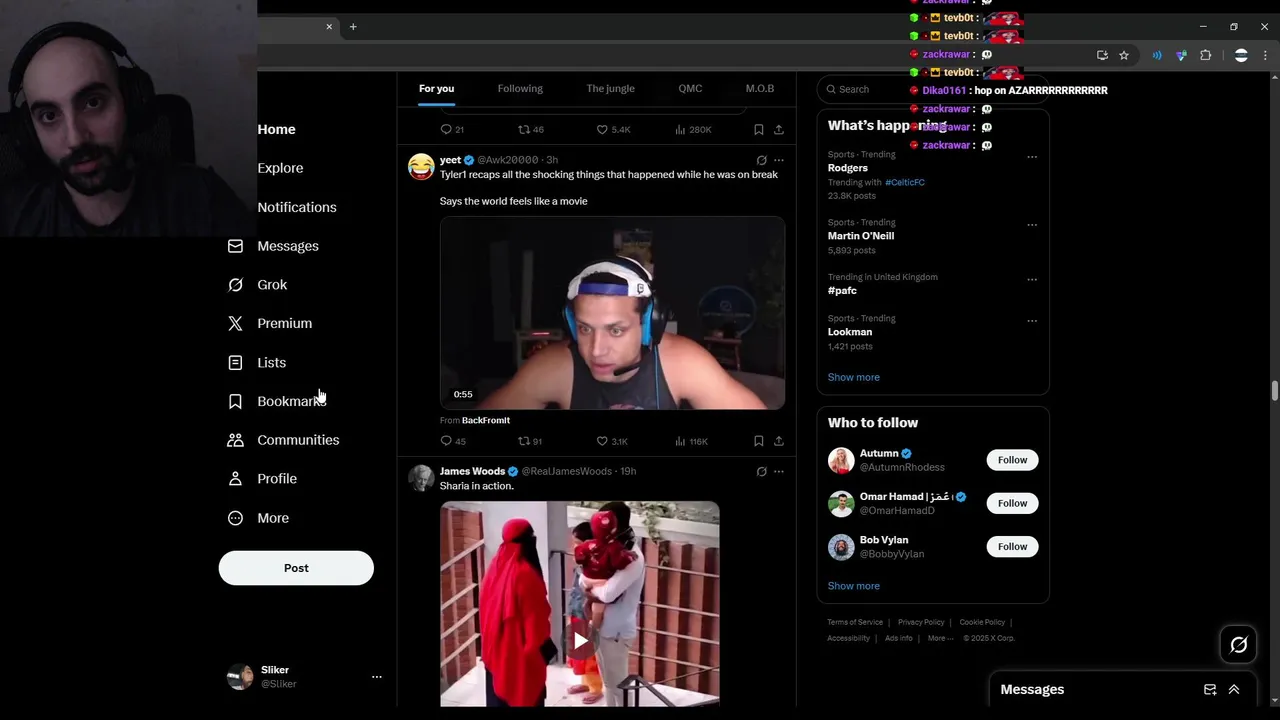The image size is (1280, 720).
Task: Click the white Post button
Action: pyautogui.click(x=296, y=568)
